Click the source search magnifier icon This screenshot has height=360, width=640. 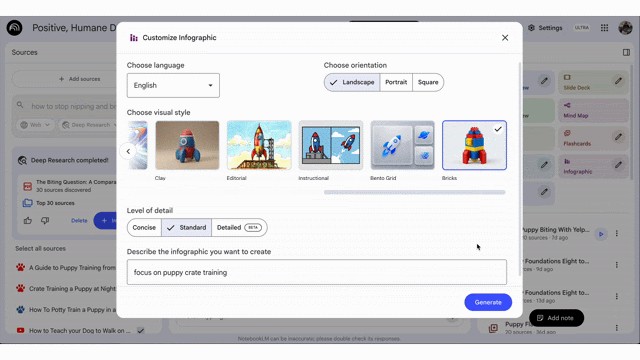coord(20,105)
